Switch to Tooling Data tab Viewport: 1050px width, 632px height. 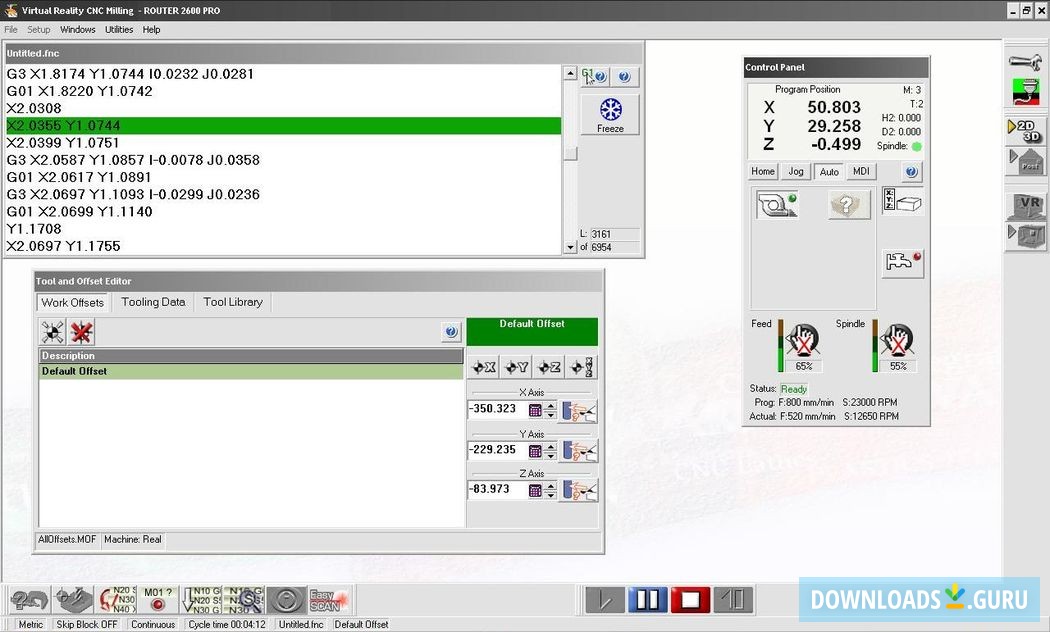click(153, 302)
